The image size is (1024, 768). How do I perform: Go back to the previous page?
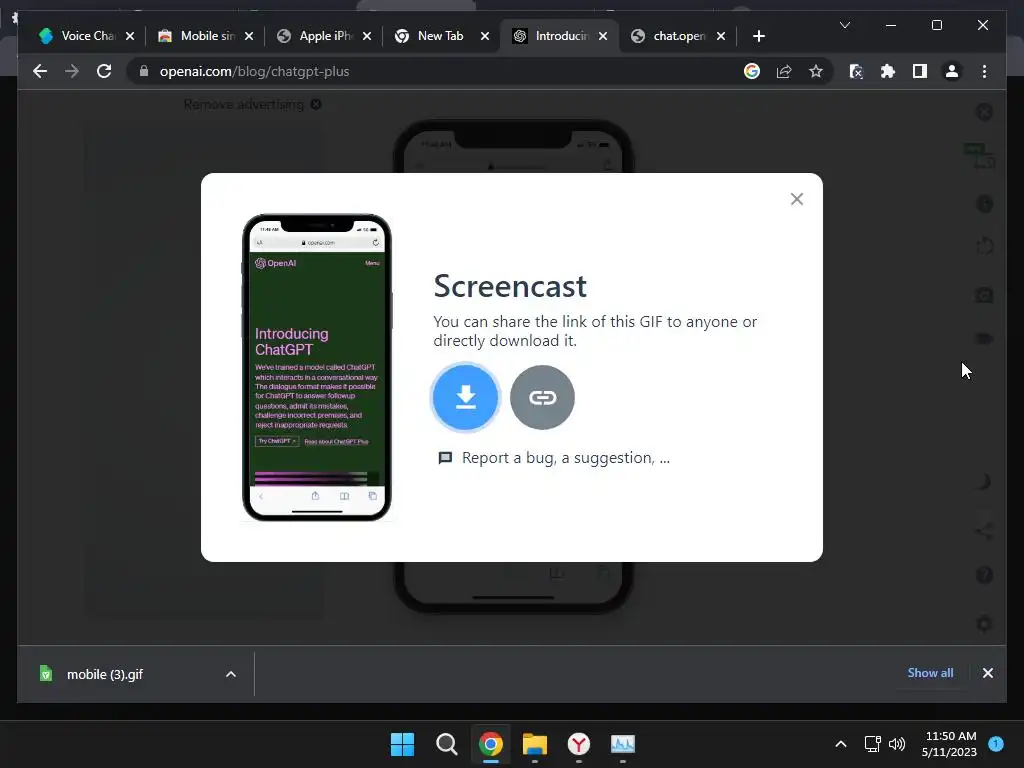[x=40, y=71]
